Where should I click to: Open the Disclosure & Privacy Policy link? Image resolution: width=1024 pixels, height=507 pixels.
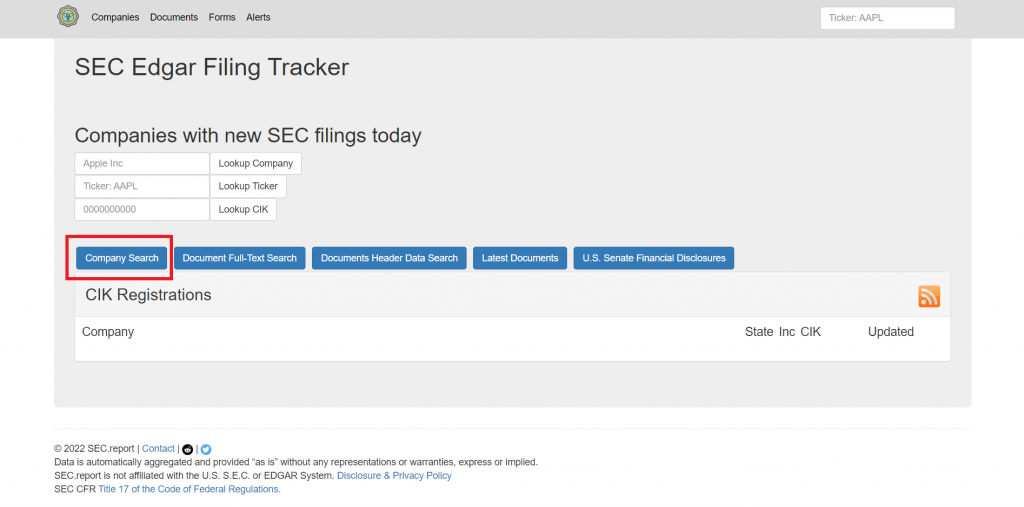(394, 476)
